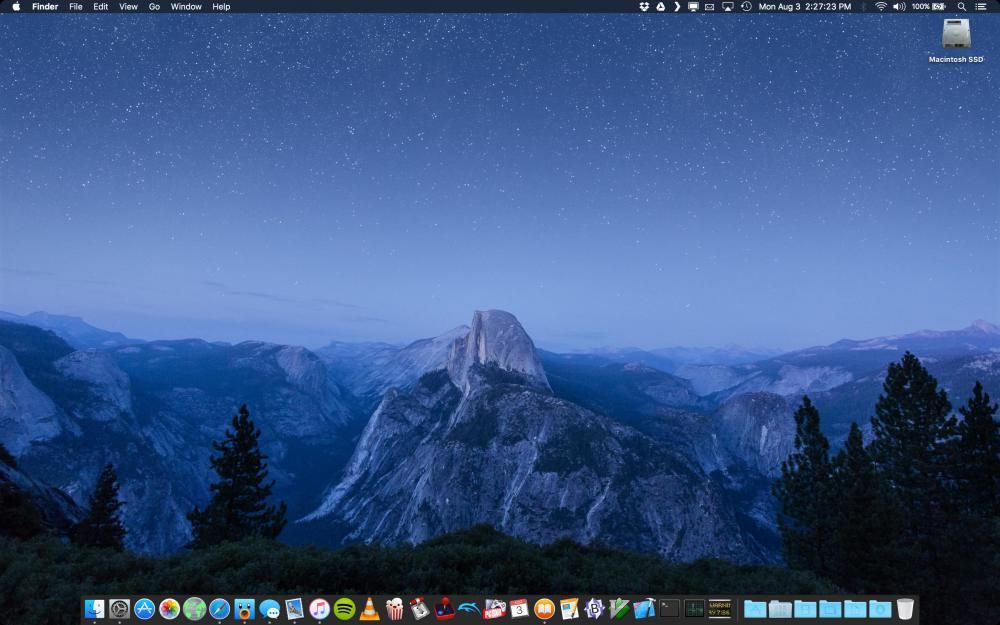Viewport: 1000px width, 625px height.
Task: Show Notification Center from menu bar
Action: [982, 6]
